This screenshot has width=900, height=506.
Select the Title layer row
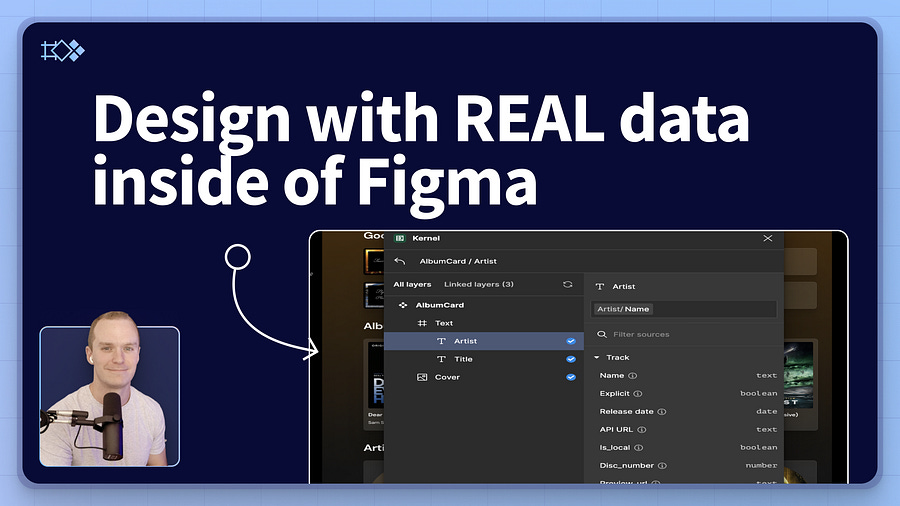coord(484,359)
